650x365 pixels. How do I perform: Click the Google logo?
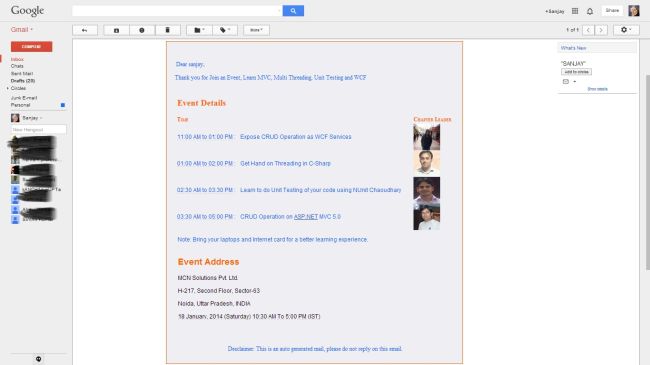(x=27, y=11)
